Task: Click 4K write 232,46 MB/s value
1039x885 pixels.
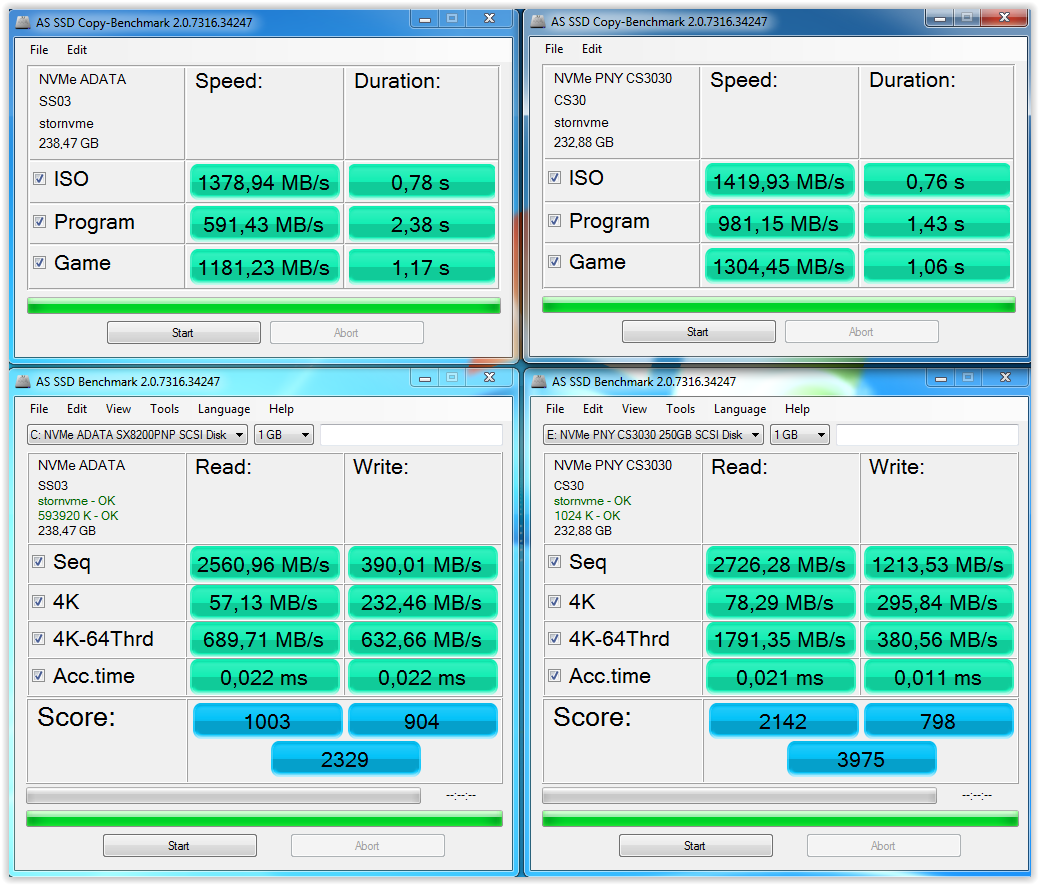Action: [x=422, y=602]
